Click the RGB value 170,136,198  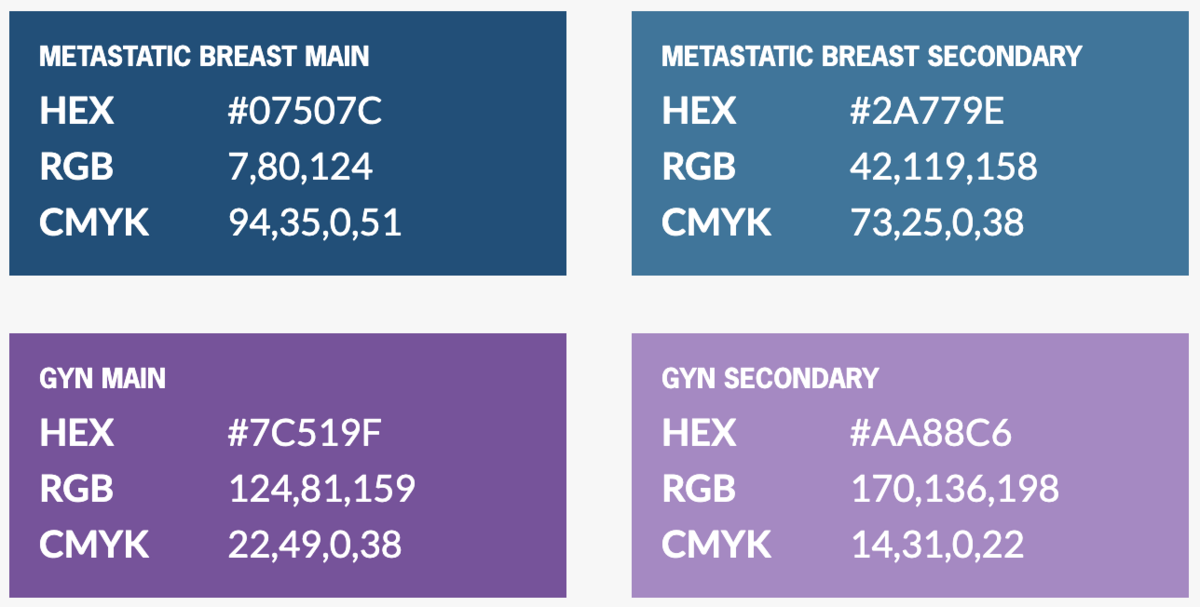click(x=955, y=489)
